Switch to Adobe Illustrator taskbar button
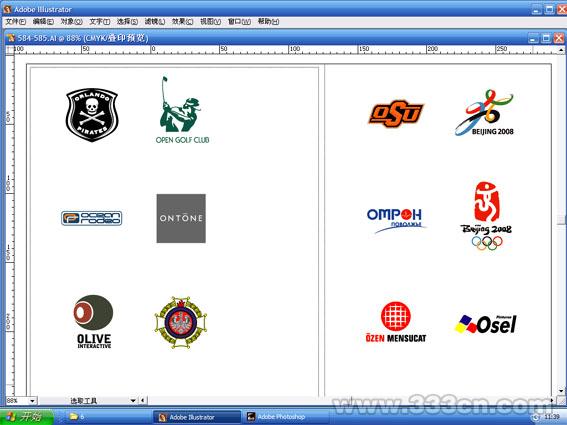 point(197,417)
